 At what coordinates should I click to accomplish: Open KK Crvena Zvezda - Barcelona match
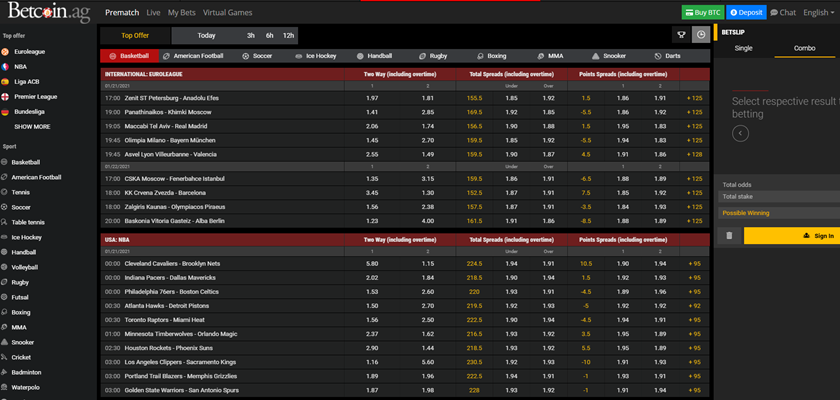pos(165,193)
